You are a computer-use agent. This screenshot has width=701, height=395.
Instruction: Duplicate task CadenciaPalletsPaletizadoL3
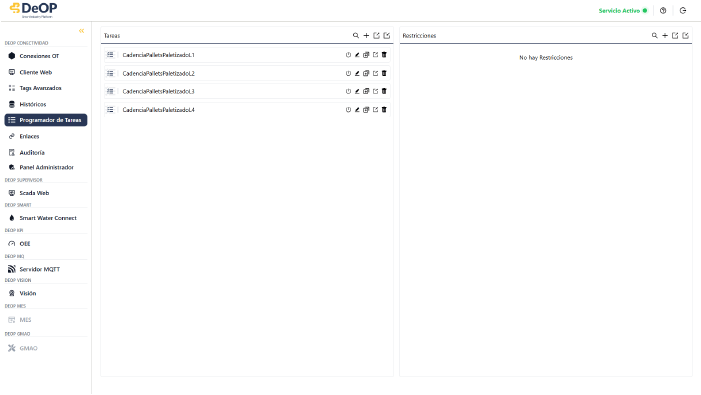(366, 91)
